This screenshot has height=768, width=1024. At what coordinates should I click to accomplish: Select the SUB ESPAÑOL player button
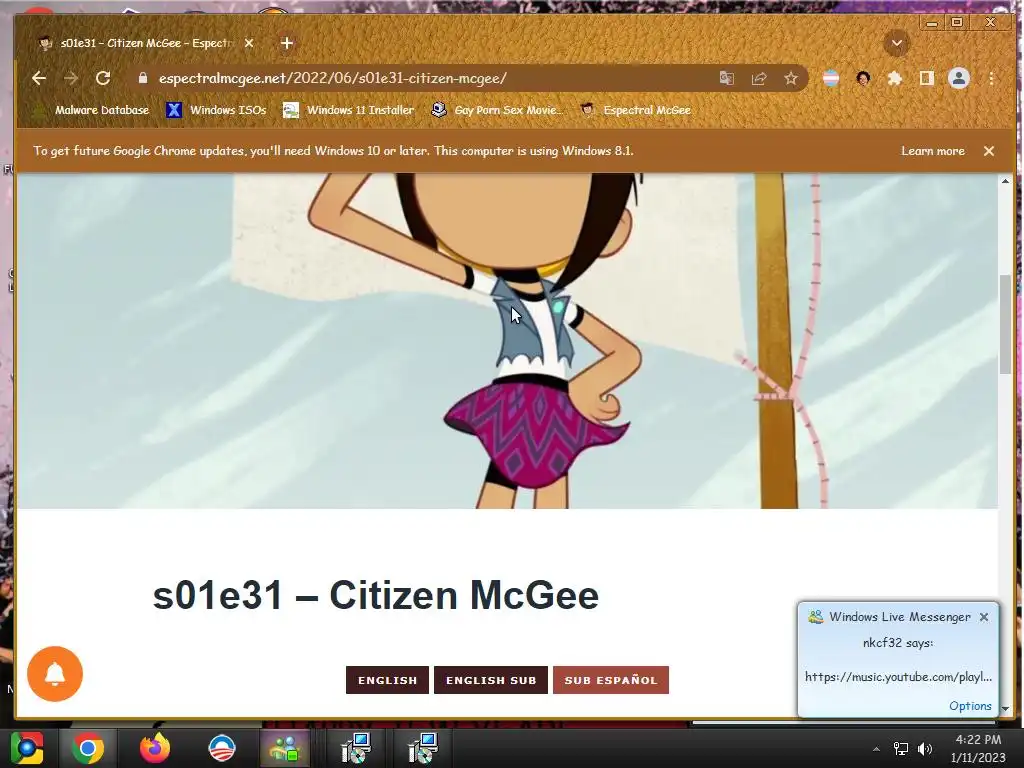pyautogui.click(x=611, y=680)
